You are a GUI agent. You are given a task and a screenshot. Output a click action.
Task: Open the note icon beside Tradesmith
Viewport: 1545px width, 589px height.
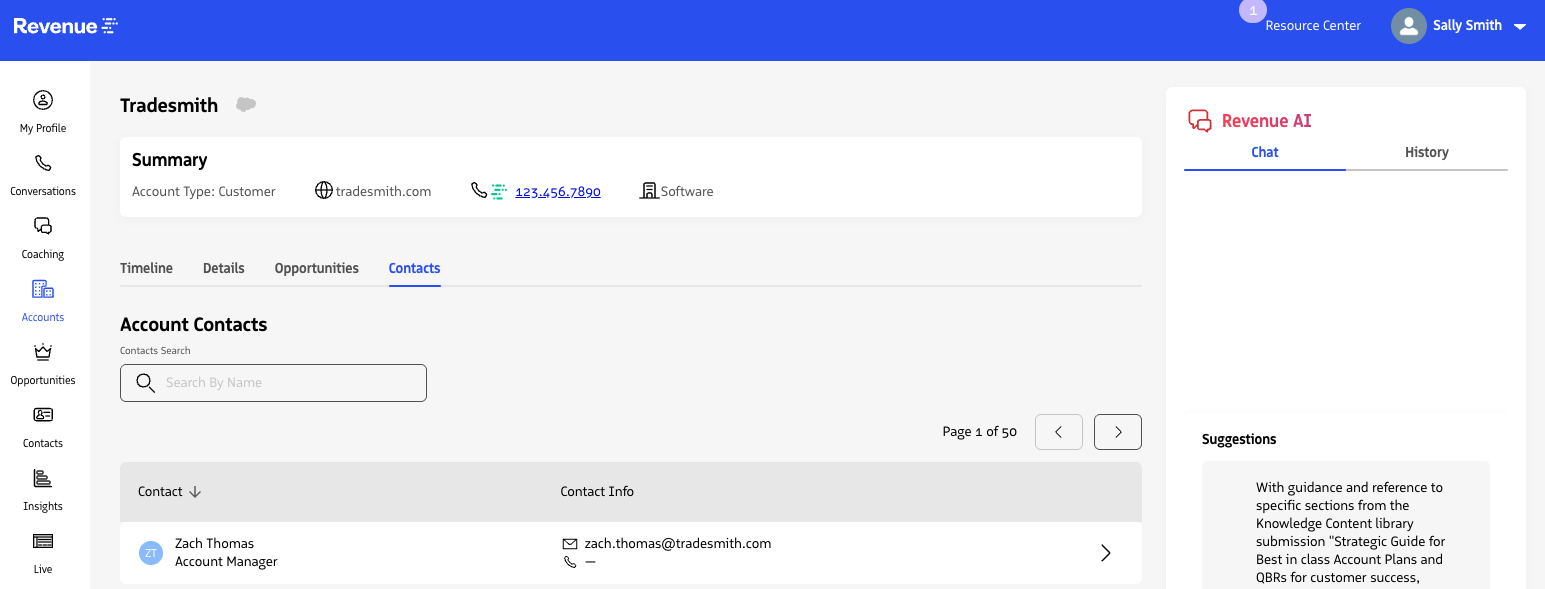click(245, 104)
